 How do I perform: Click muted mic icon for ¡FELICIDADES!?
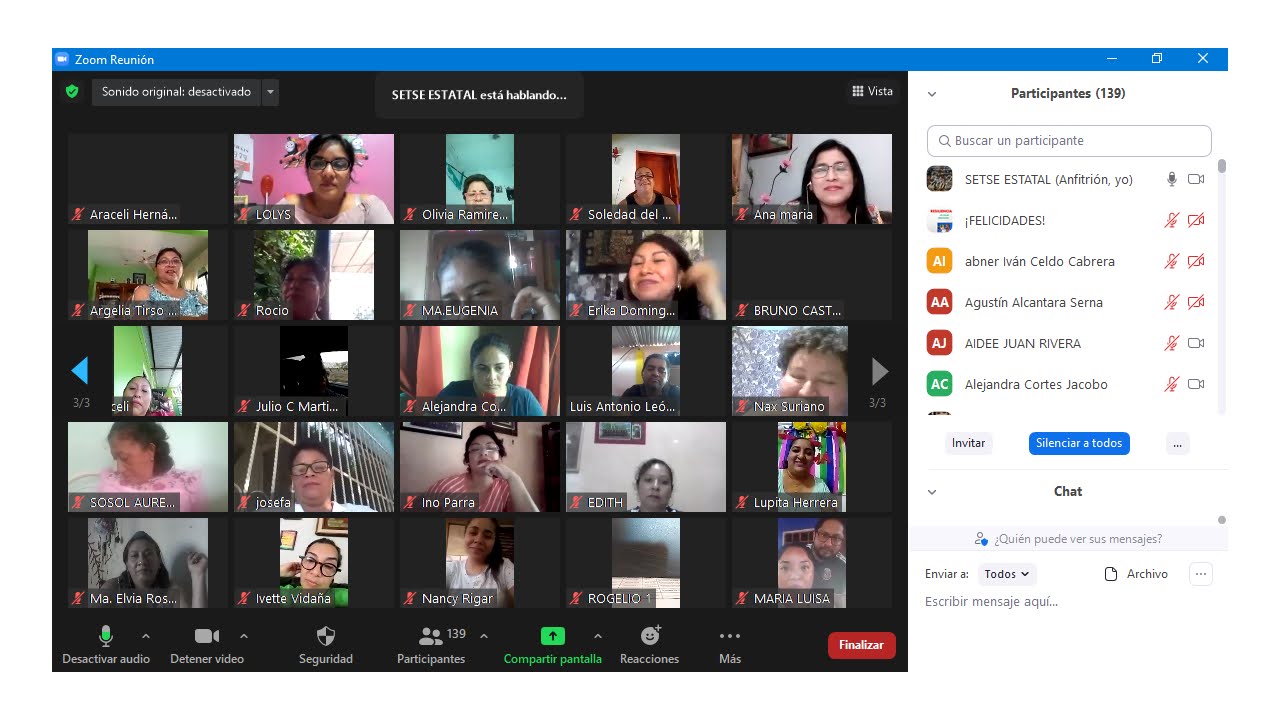tap(1172, 221)
